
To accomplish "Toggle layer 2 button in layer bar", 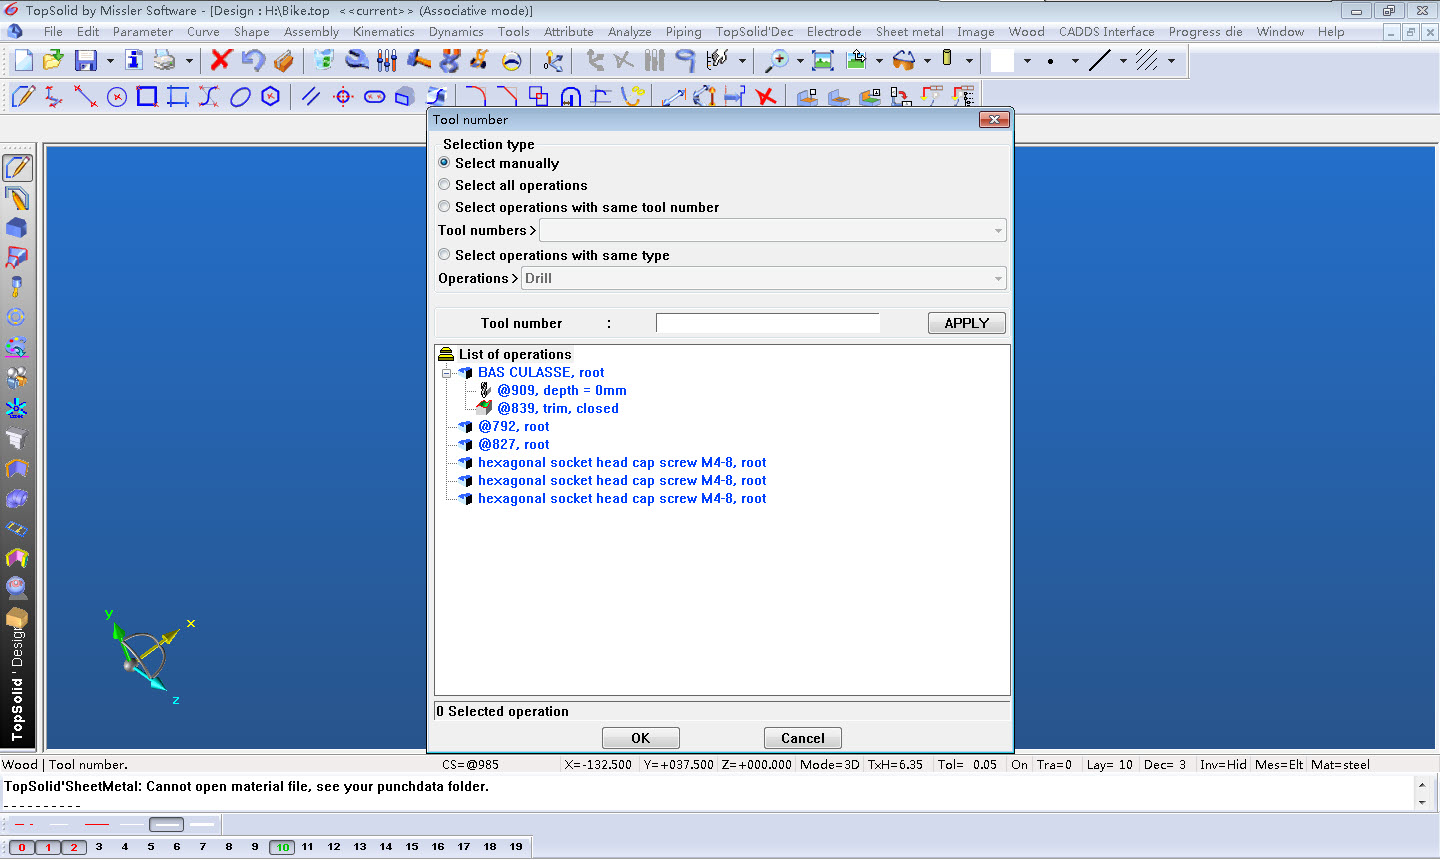I will click(x=74, y=847).
